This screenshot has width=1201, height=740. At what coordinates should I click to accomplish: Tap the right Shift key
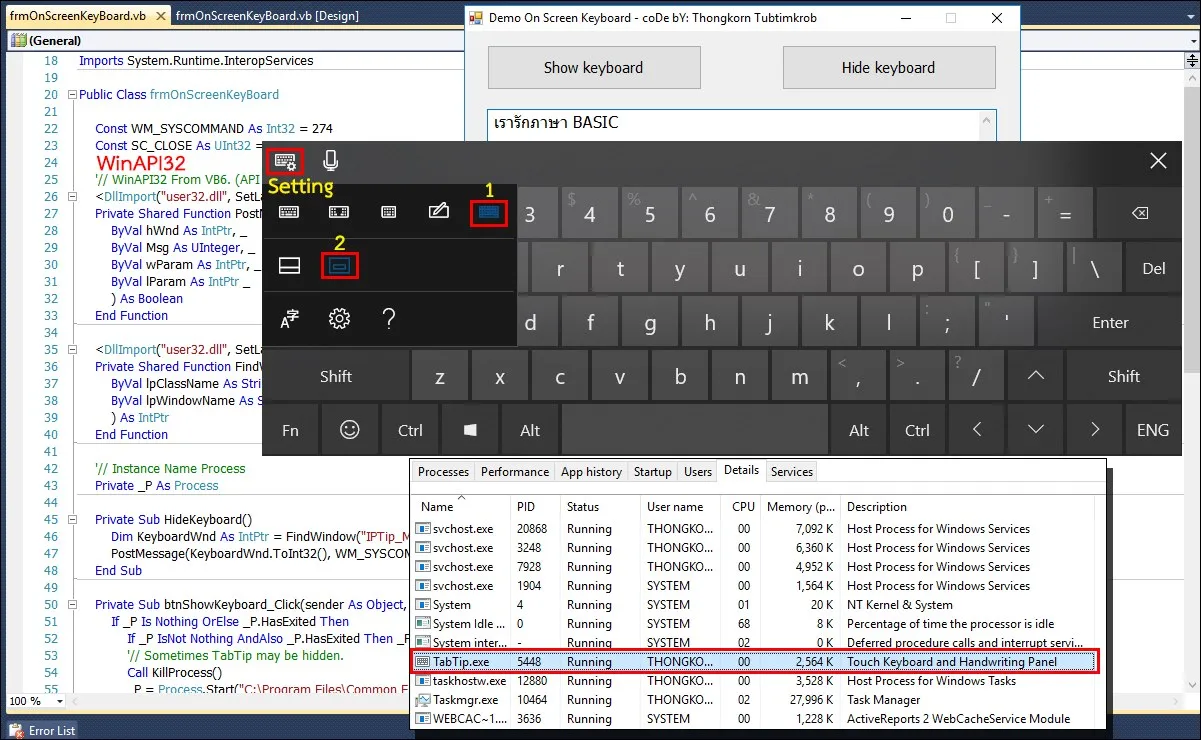click(x=1124, y=376)
